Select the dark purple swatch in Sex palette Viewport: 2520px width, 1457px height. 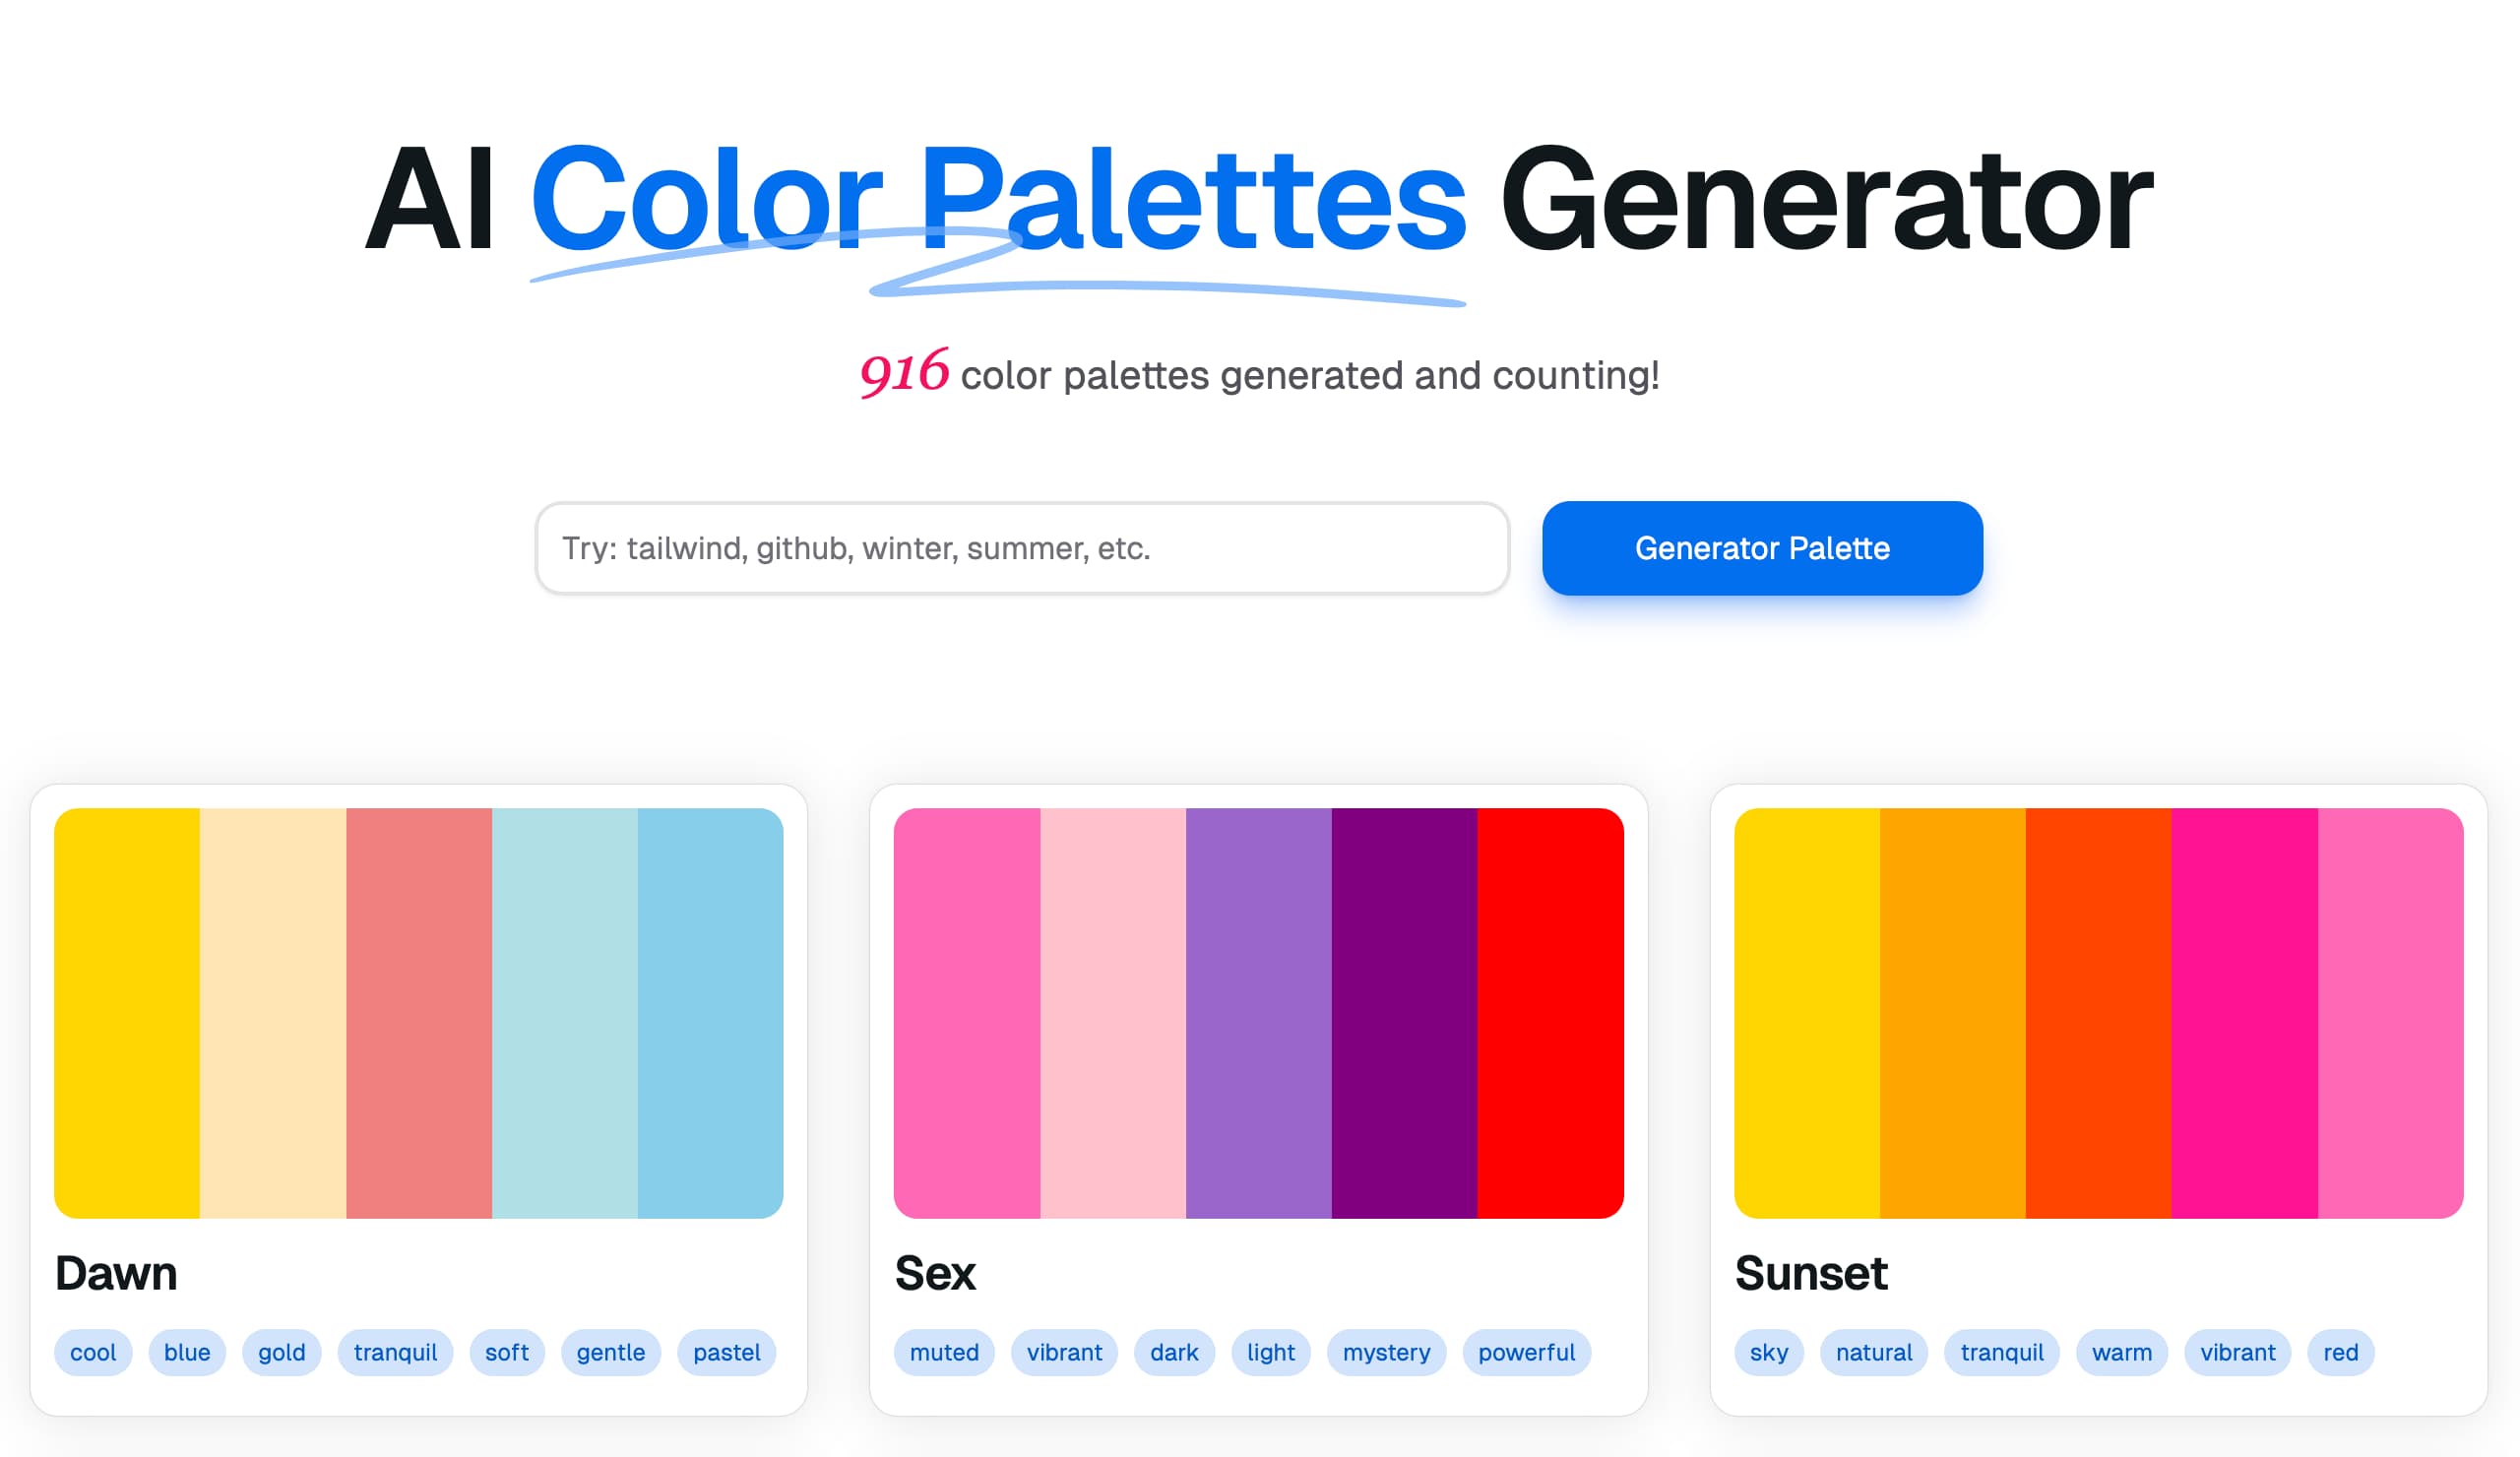[1403, 1012]
